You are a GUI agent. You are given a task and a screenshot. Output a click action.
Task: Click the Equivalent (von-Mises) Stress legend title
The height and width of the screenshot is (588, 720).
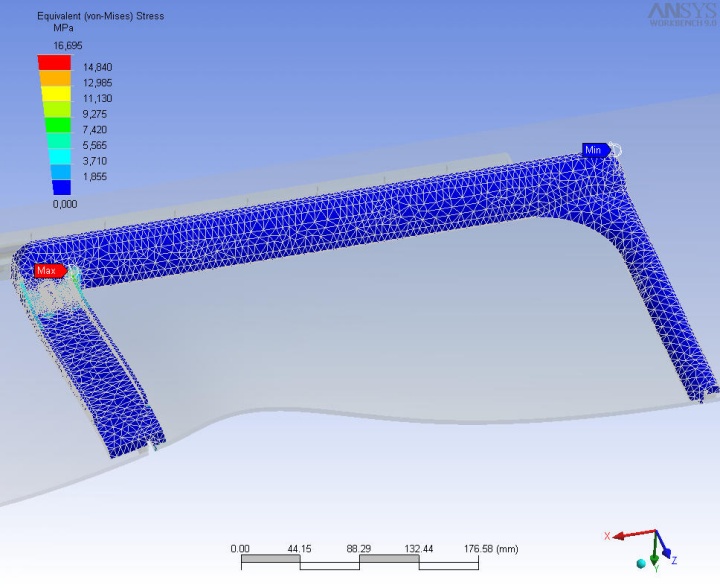click(x=100, y=17)
